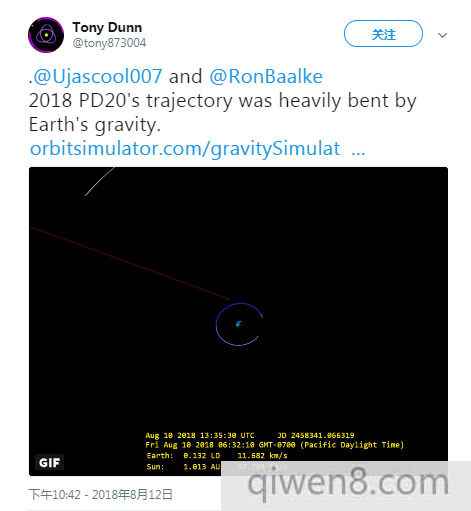Click the Pacific Daylight Time readout
Screen dimensions: 471x511
coord(274,445)
